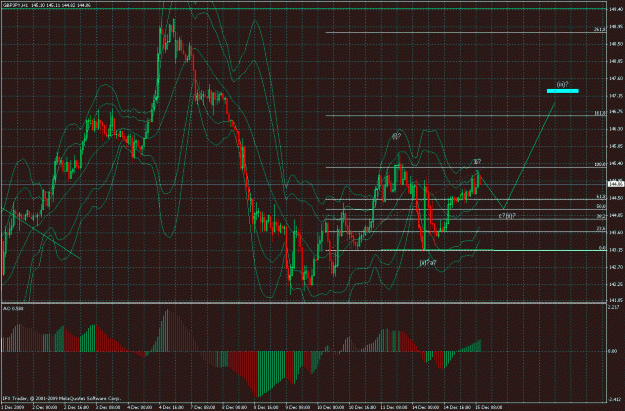
Task: Select the 100.0 Fibonacci level label
Action: click(599, 164)
